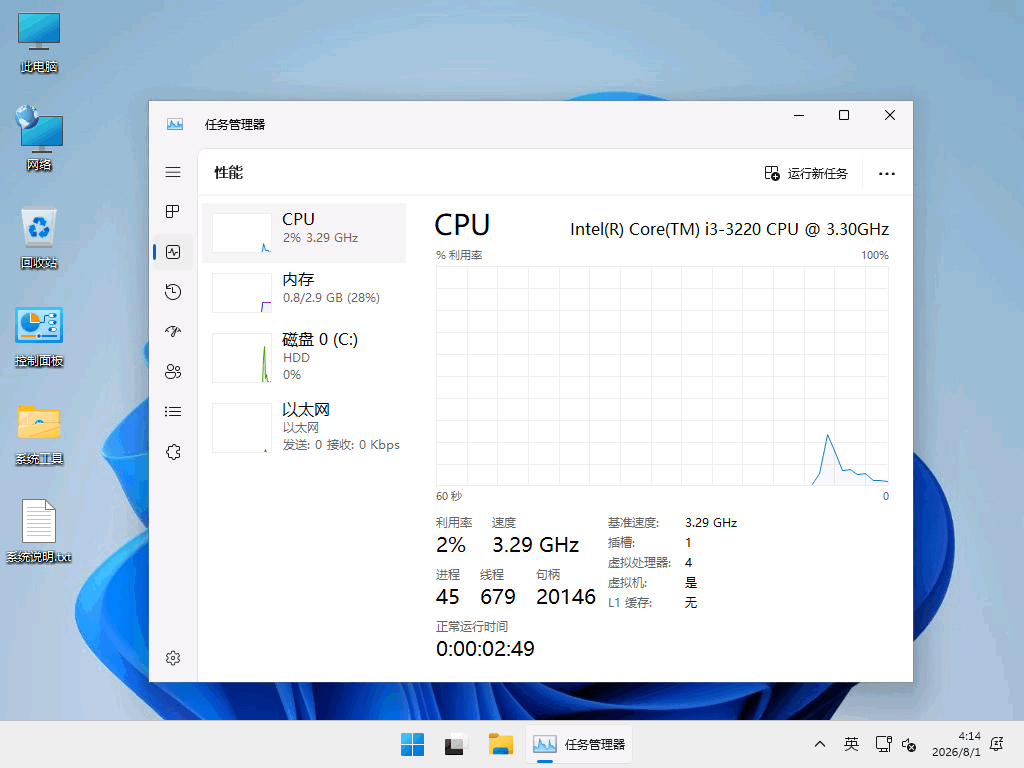
Task: Open the Services page puzzle icon
Action: tap(173, 452)
